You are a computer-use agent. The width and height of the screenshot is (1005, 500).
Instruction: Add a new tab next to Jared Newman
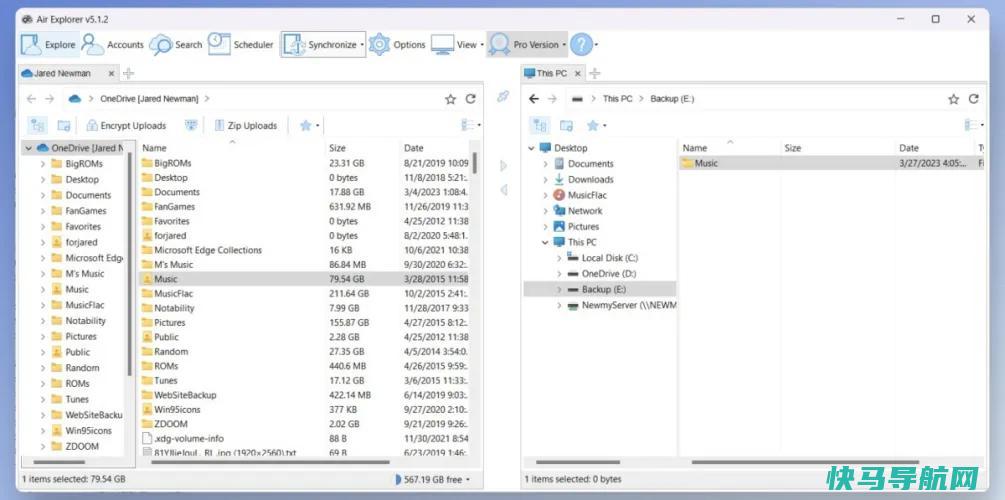[x=128, y=74]
